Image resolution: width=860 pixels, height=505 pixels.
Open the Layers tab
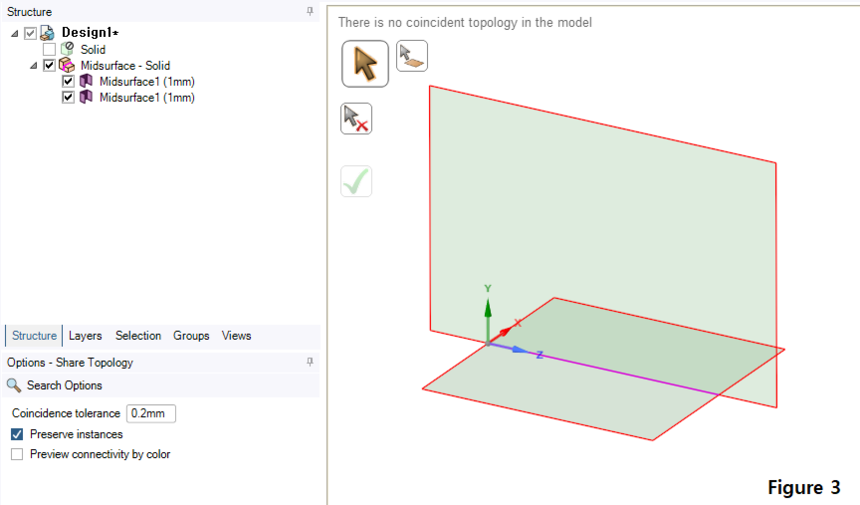85,336
